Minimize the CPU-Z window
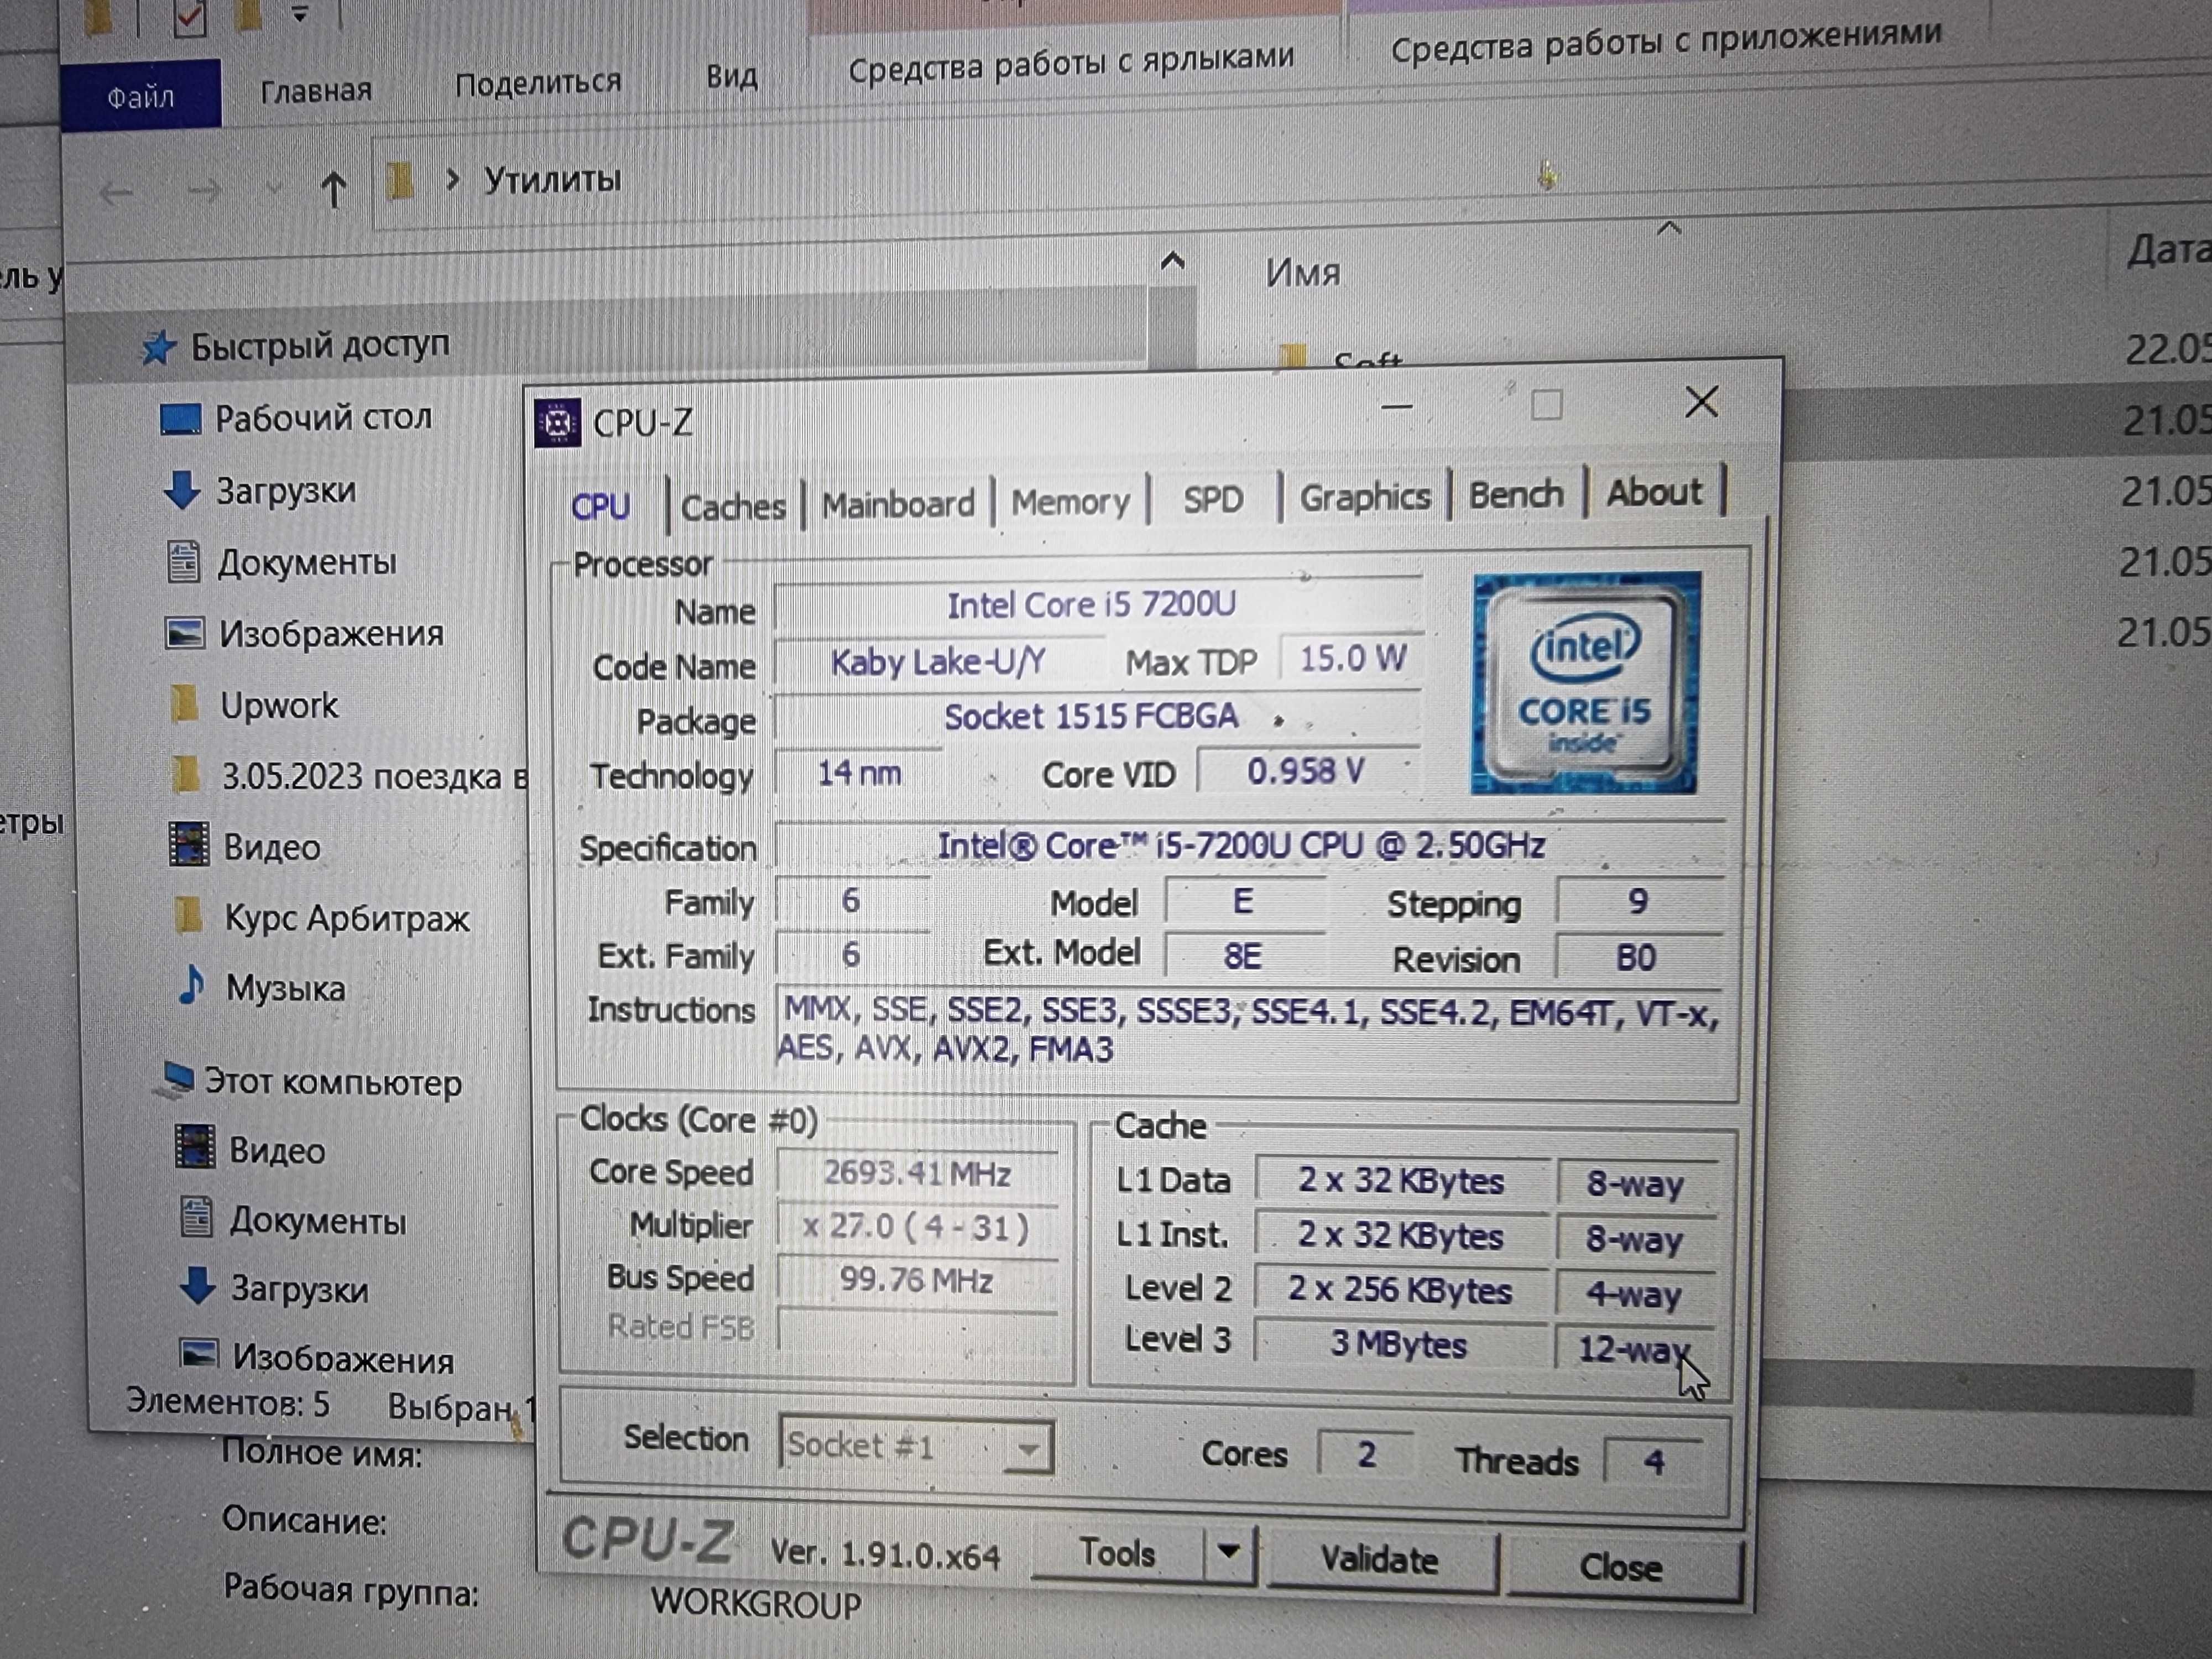This screenshot has height=1659, width=2212. point(1396,406)
